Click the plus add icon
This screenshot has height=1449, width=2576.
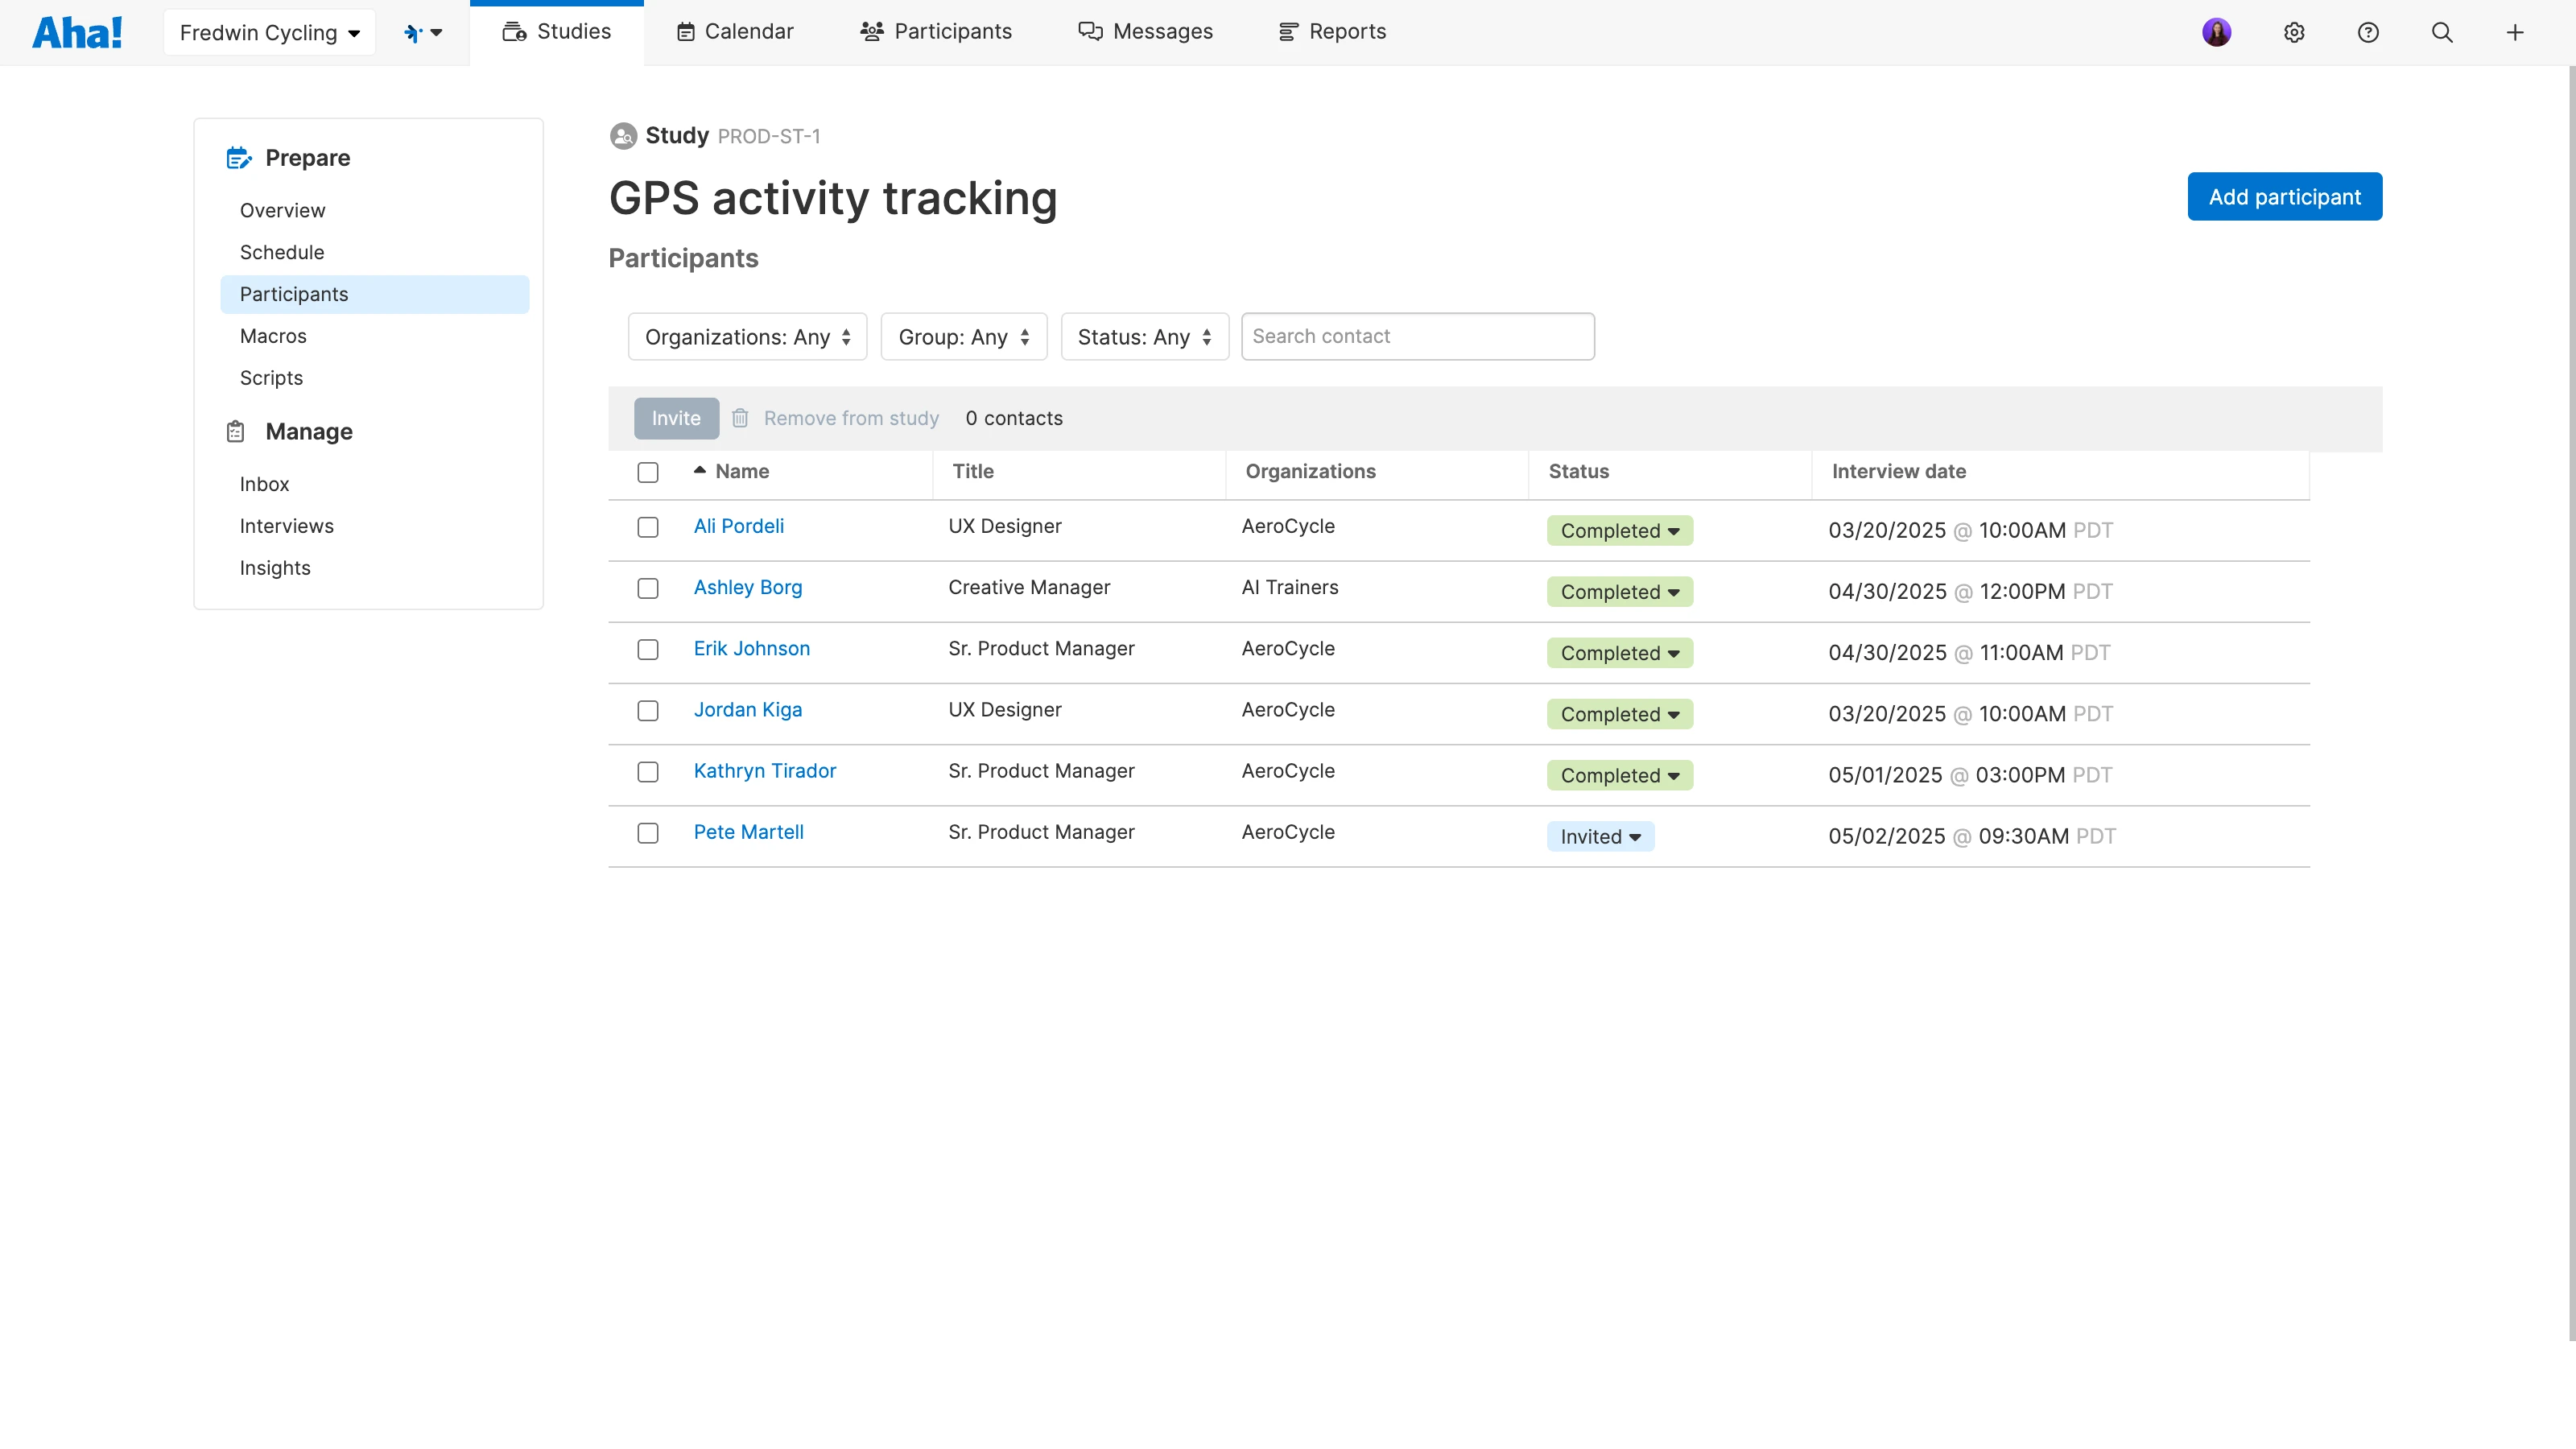click(2515, 32)
